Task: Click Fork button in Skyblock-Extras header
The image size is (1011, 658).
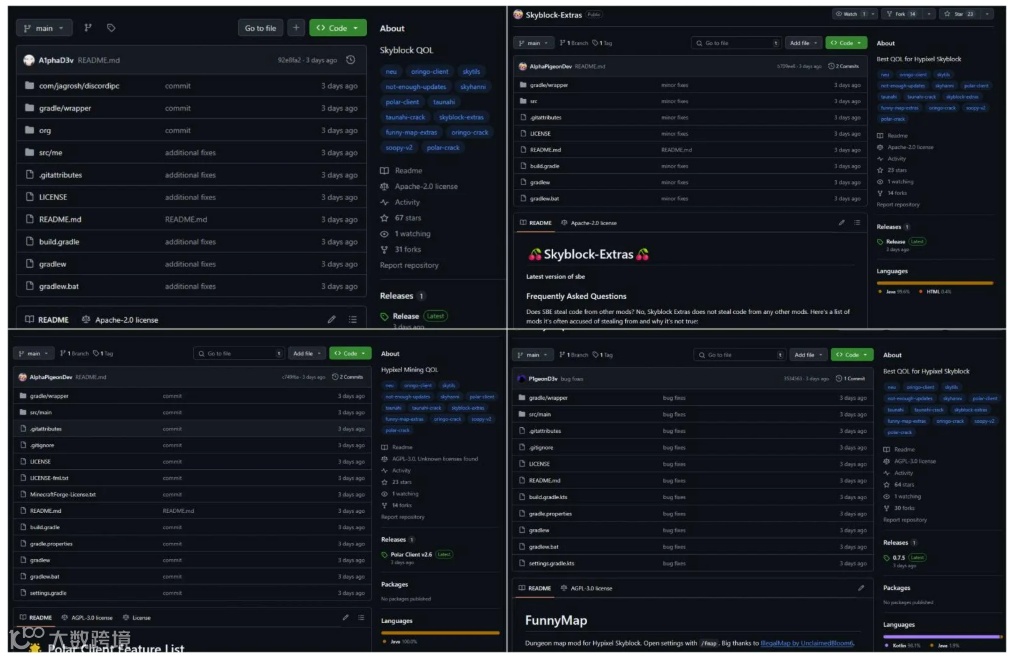Action: click(902, 14)
